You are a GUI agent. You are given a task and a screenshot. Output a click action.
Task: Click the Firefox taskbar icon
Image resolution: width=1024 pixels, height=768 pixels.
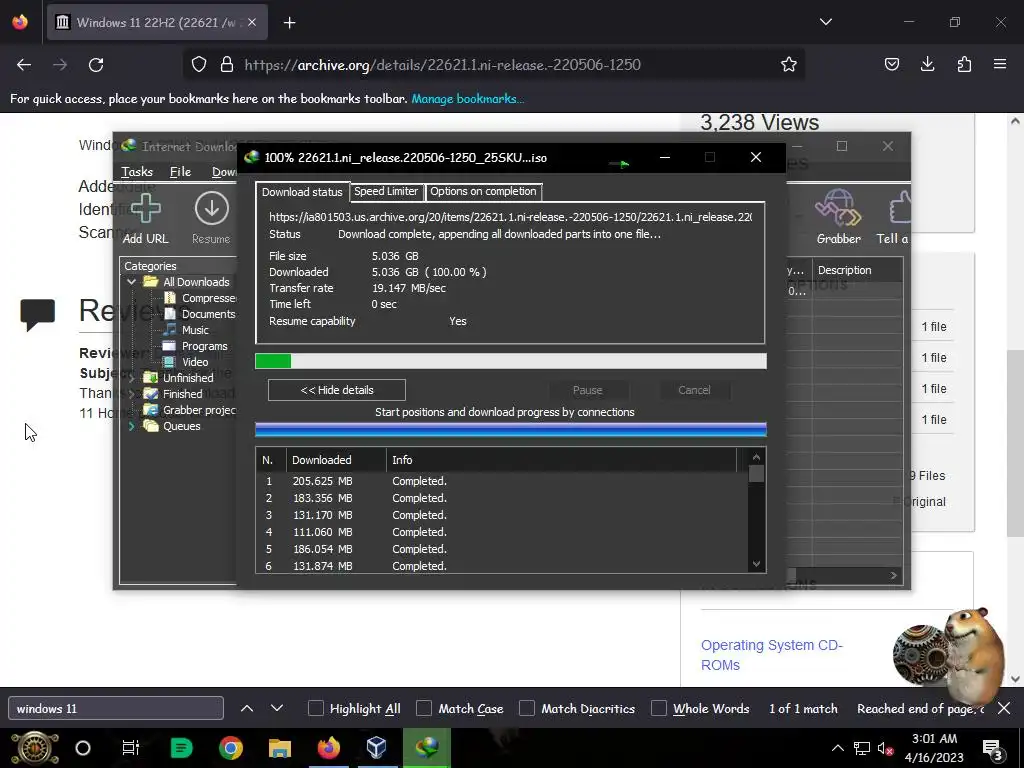(328, 748)
